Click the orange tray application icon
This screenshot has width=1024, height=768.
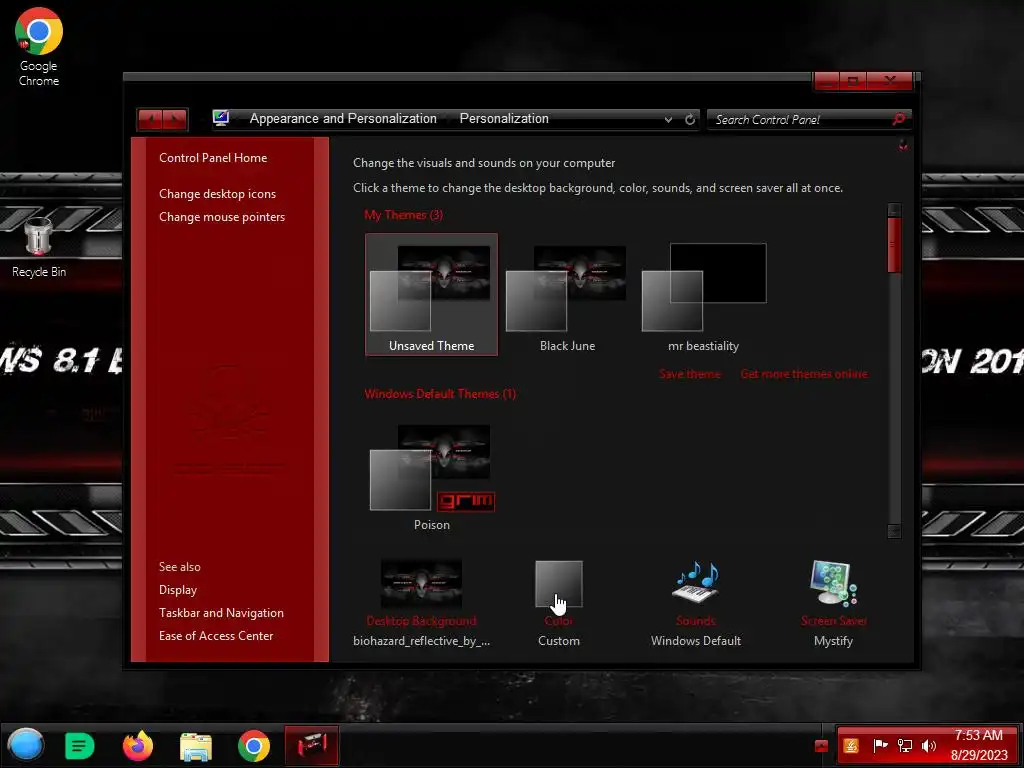click(851, 745)
